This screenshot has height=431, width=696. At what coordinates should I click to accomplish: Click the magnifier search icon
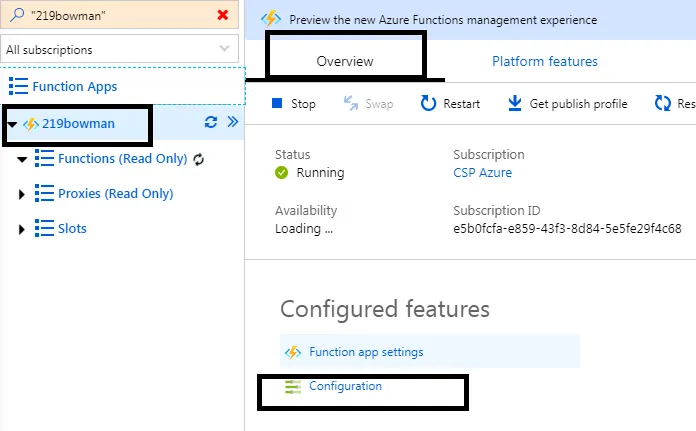coord(17,15)
